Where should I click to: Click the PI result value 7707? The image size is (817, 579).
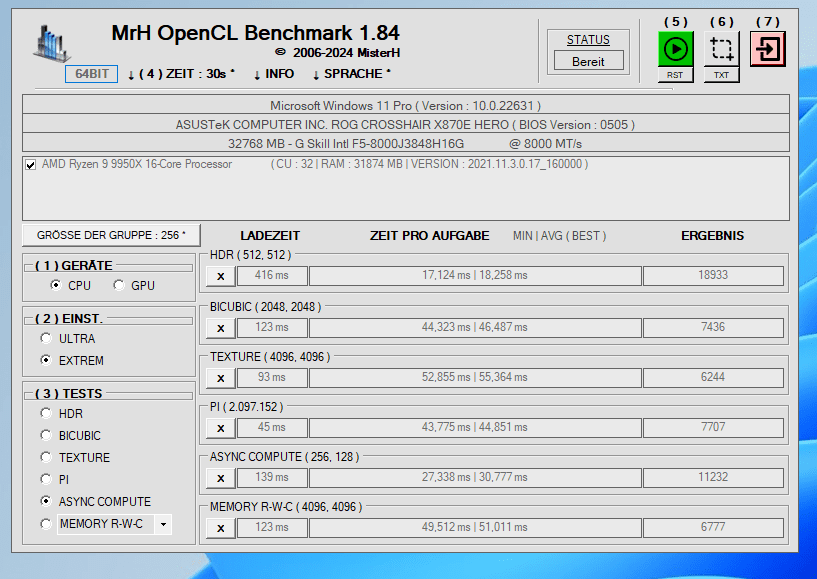point(713,427)
